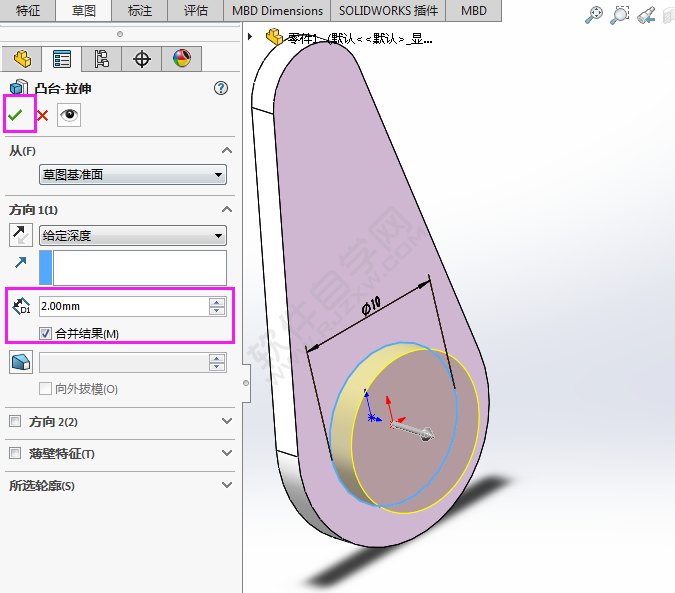Open the SOLIDWORKS 插件 tab
The width and height of the screenshot is (675, 593).
click(388, 10)
